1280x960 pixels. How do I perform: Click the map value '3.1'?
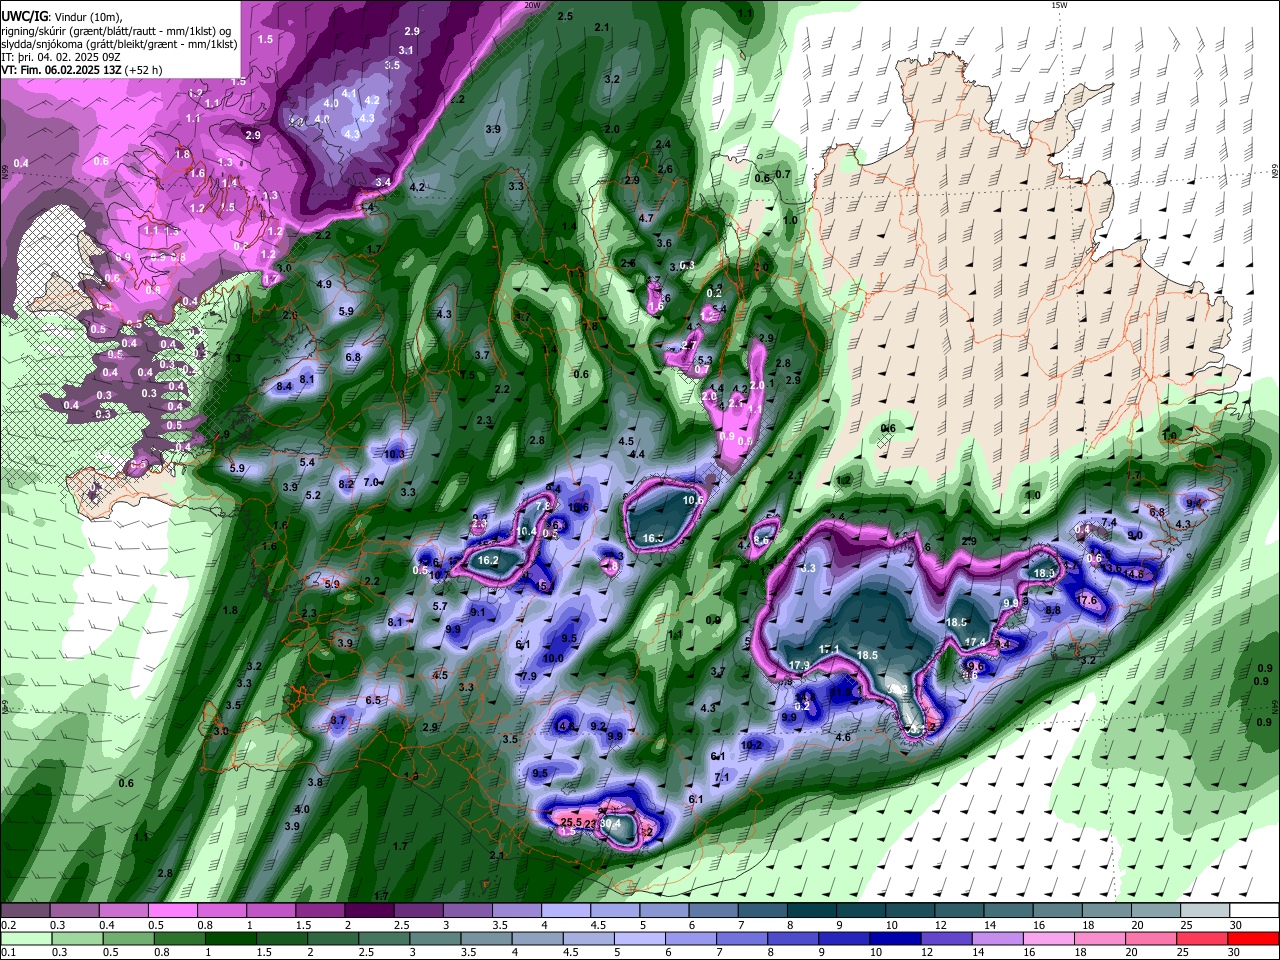(406, 50)
